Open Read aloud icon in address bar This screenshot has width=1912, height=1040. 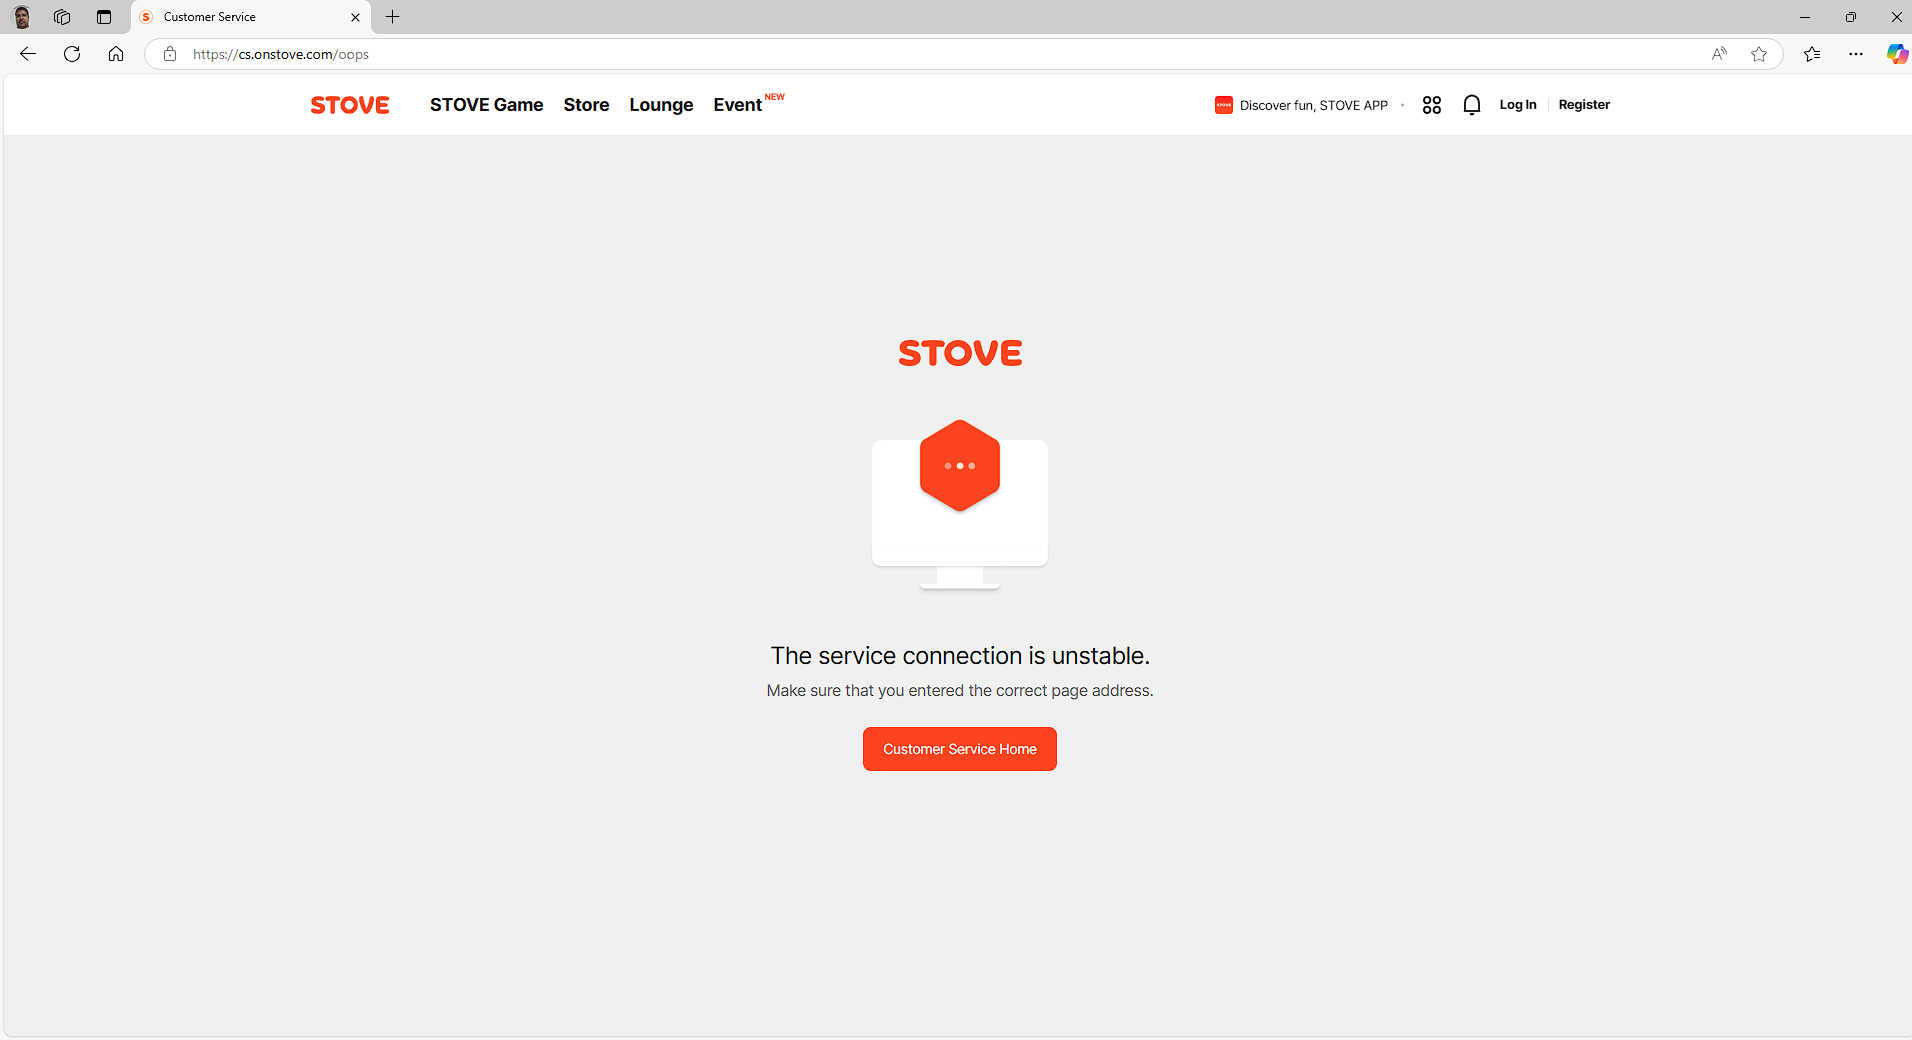click(x=1719, y=54)
